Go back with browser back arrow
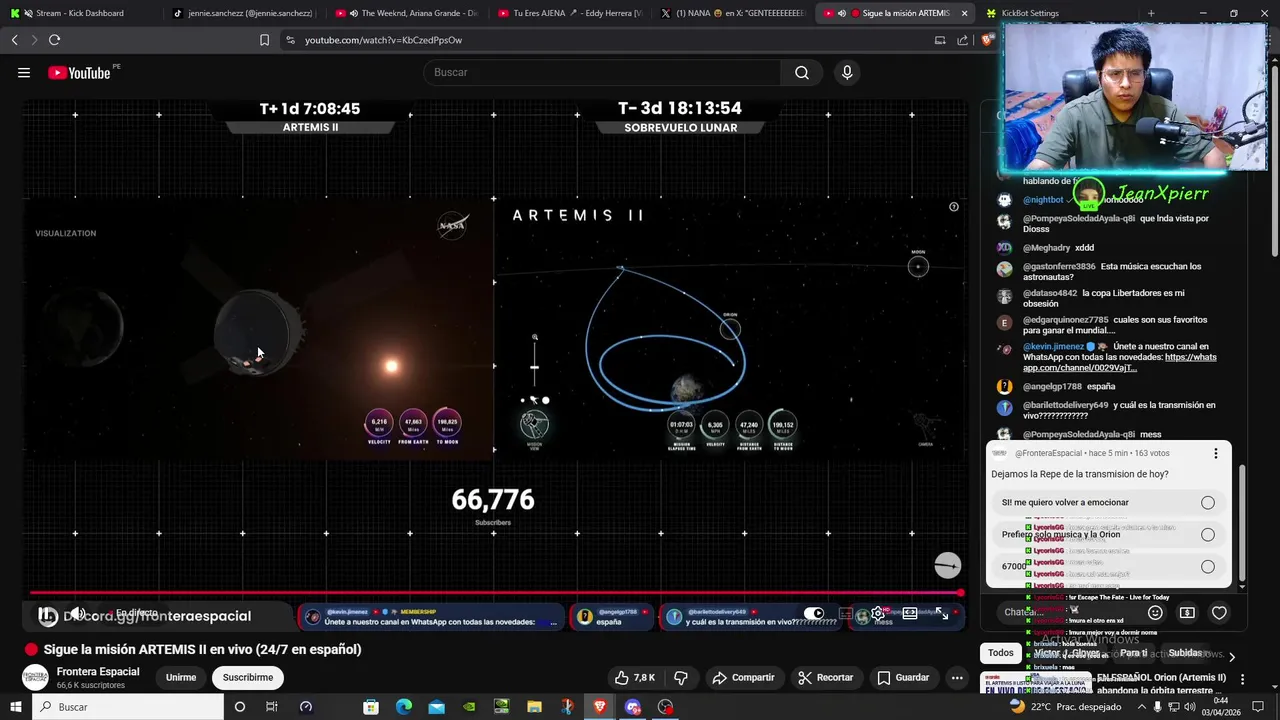 pos(14,40)
